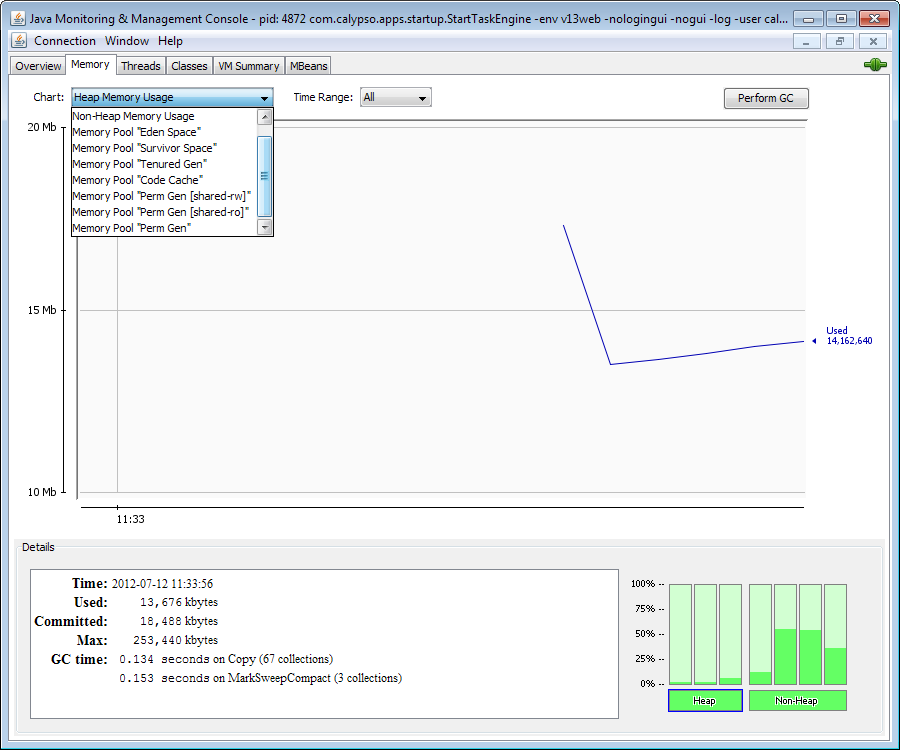Click the Used 13,676 kbytes value
Screen dimensions: 900x750
click(179, 602)
